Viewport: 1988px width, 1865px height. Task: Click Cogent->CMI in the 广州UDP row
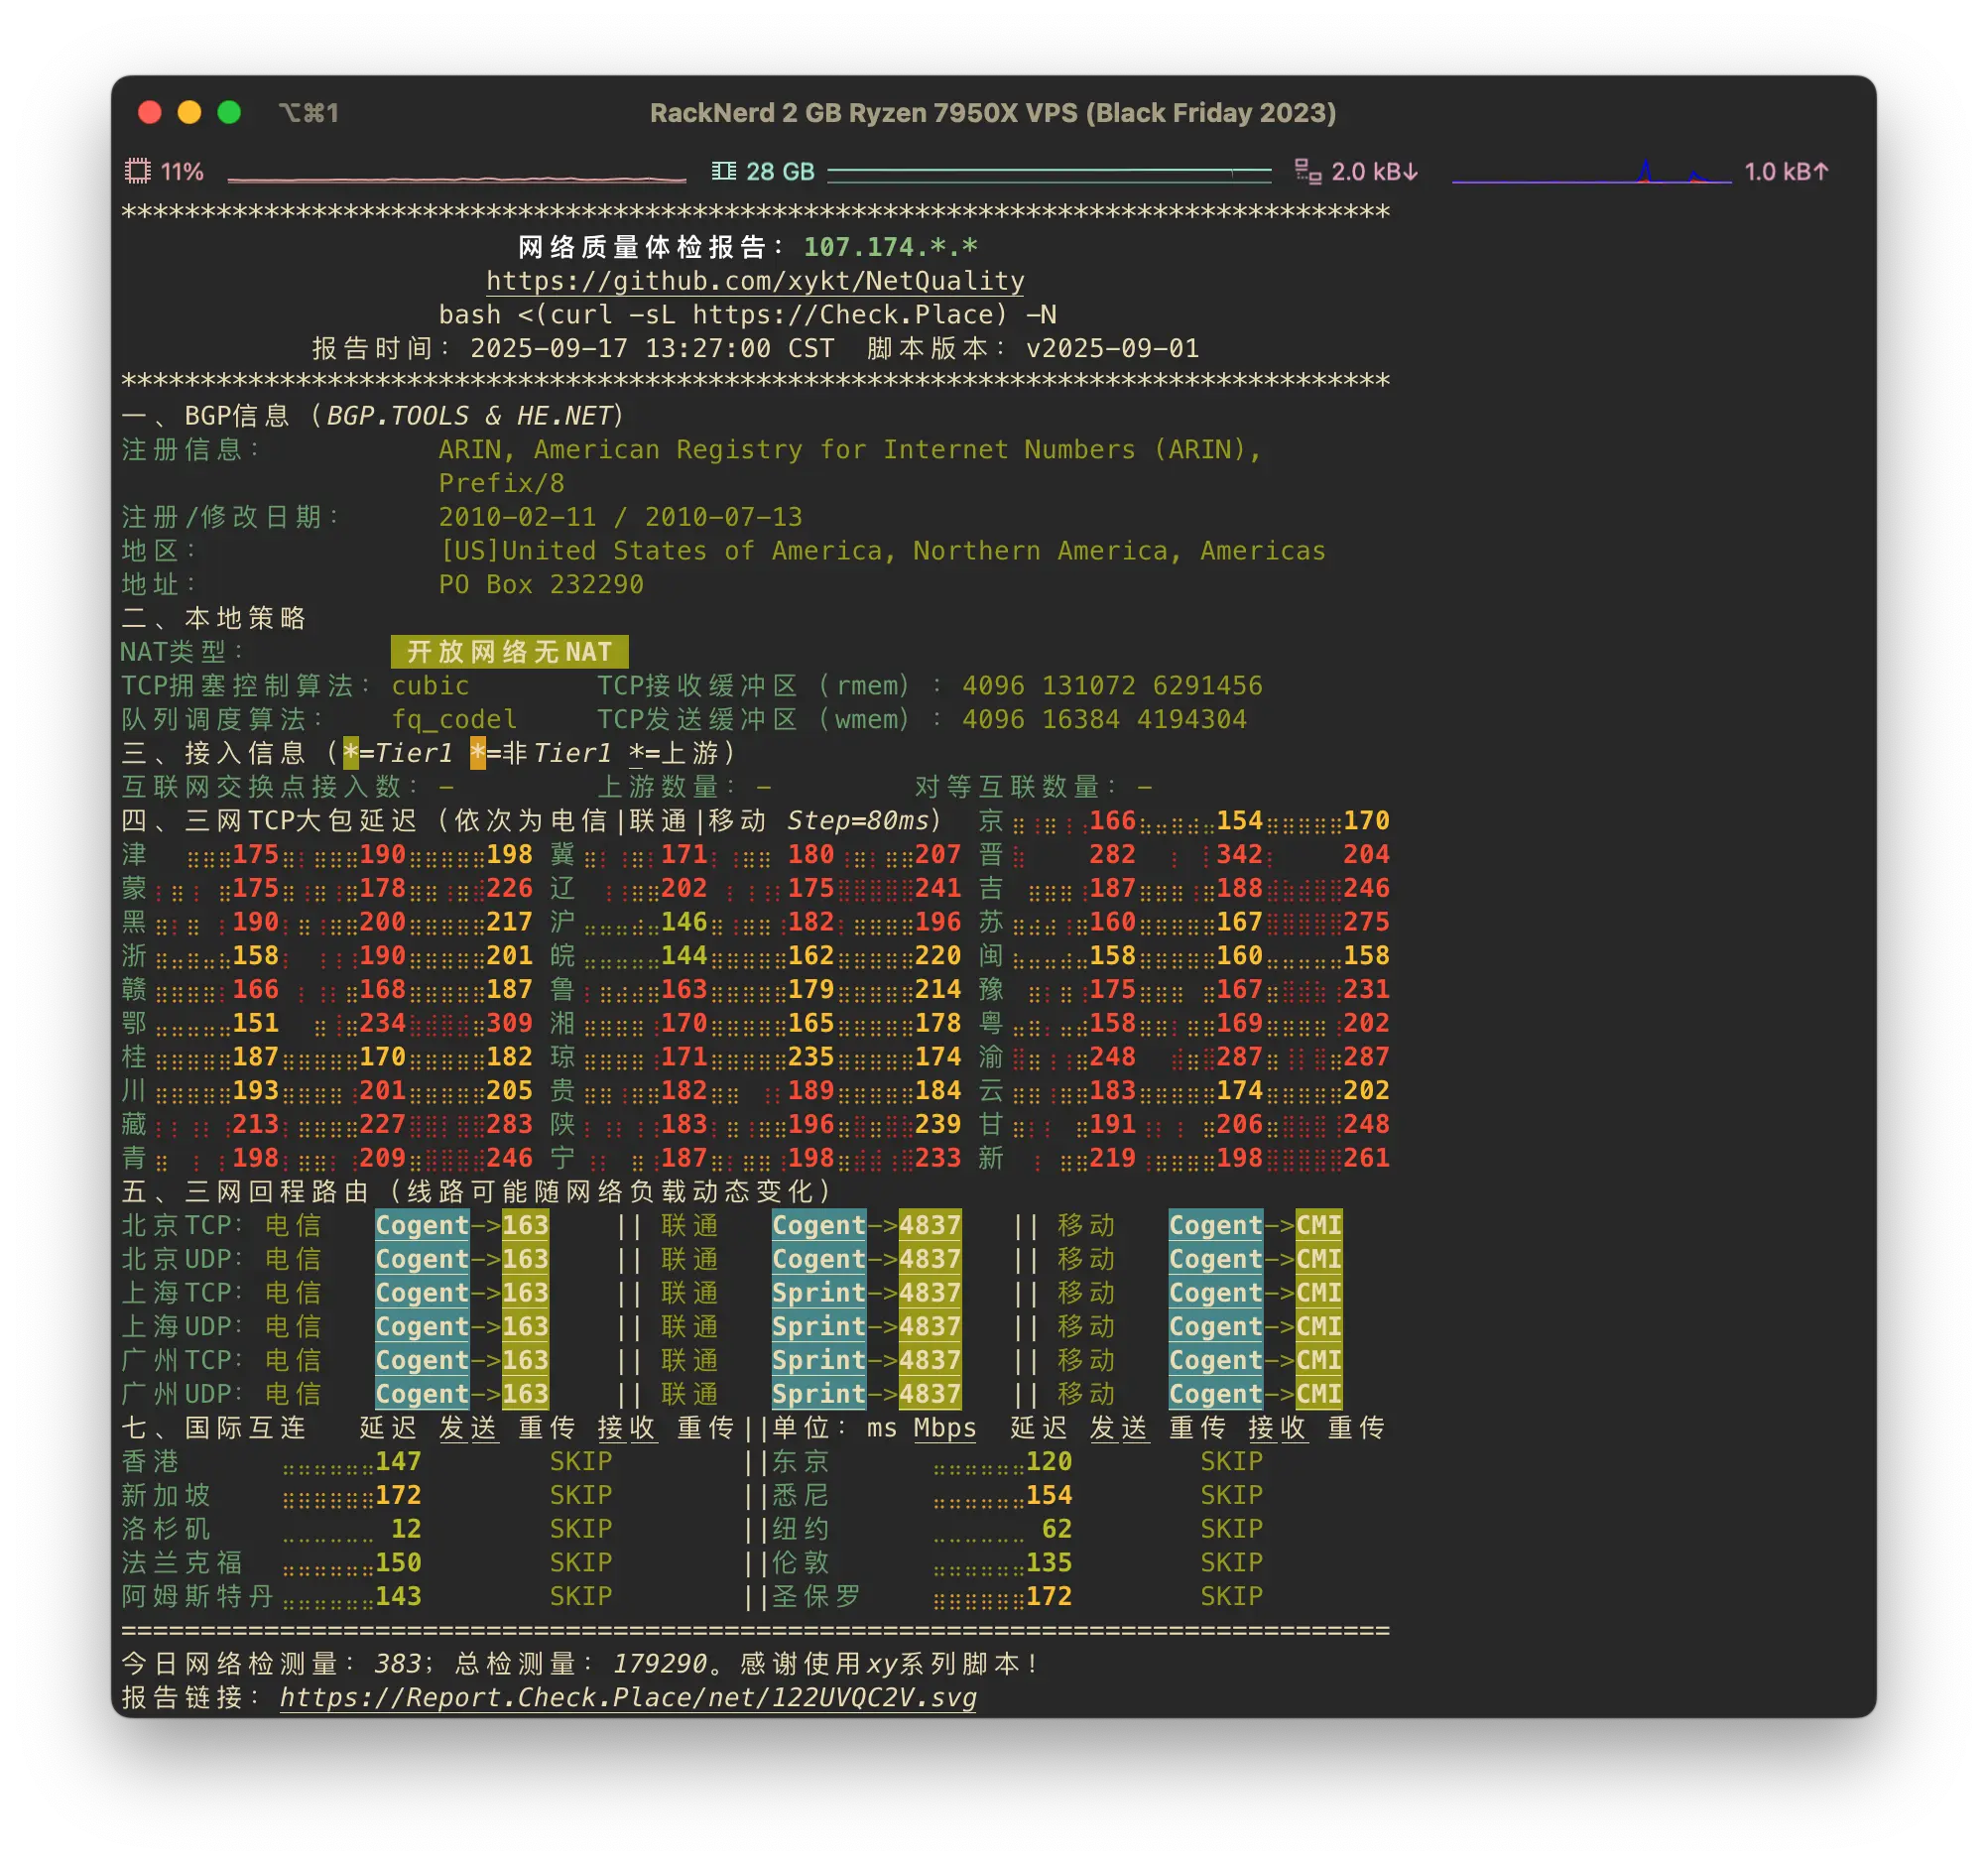1255,1393
